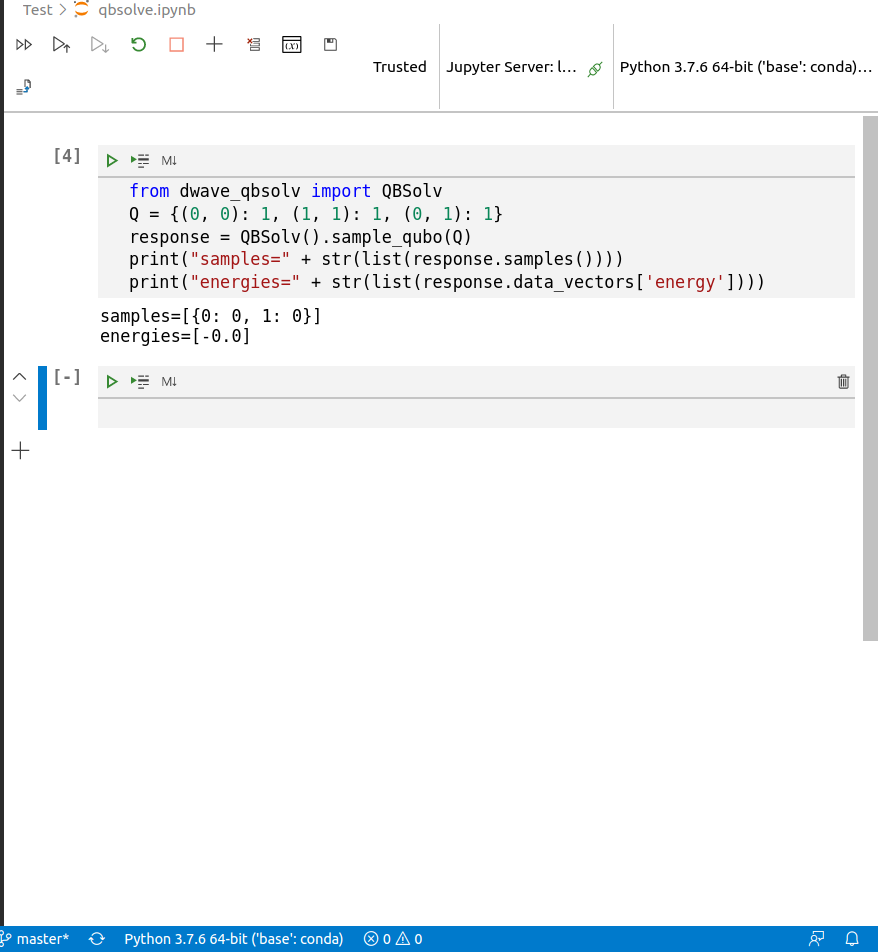Clear all cell outputs

pos(253,44)
